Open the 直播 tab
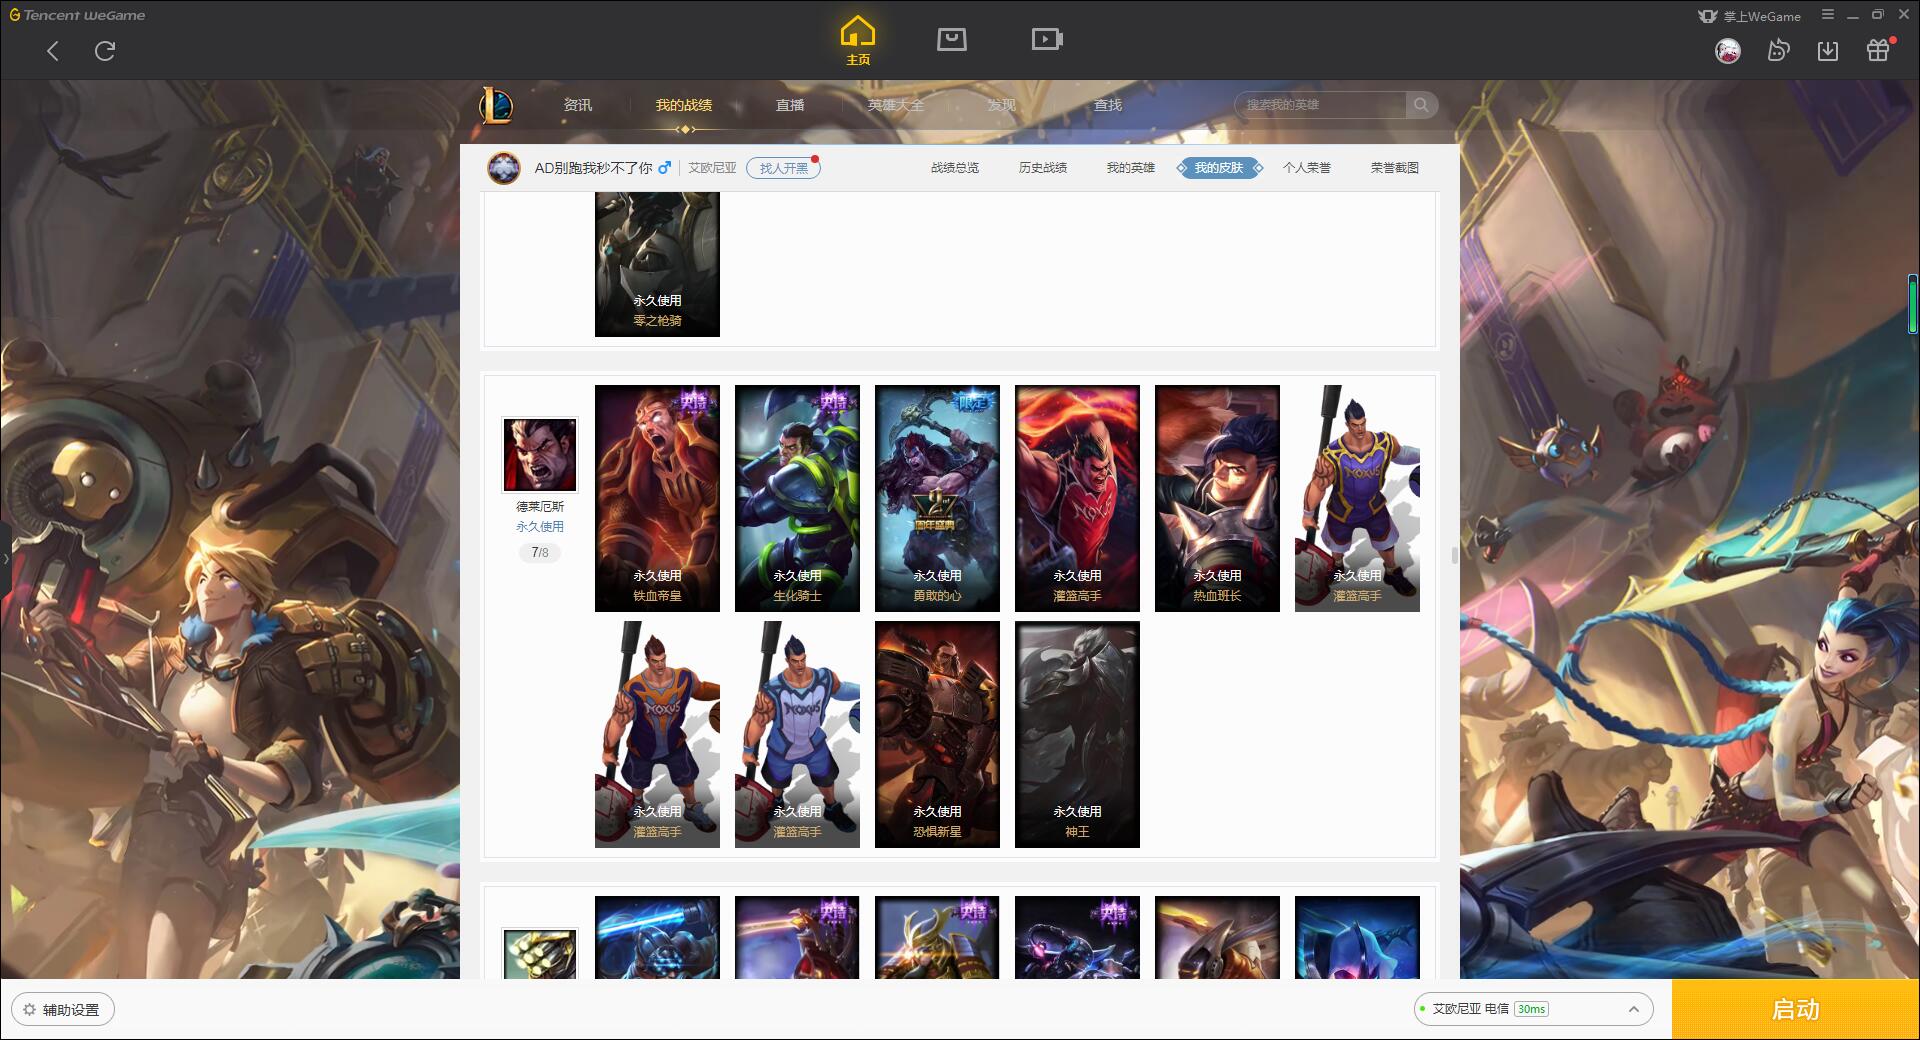Image resolution: width=1920 pixels, height=1040 pixels. (790, 105)
